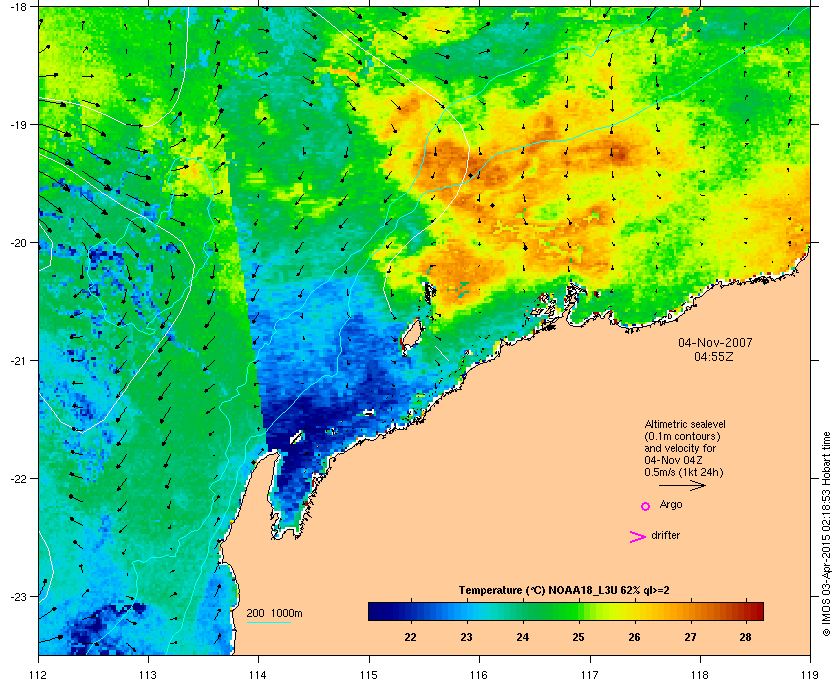This screenshot has width=840, height=680.
Task: Click the colorbar tick label 27
Action: [690, 637]
